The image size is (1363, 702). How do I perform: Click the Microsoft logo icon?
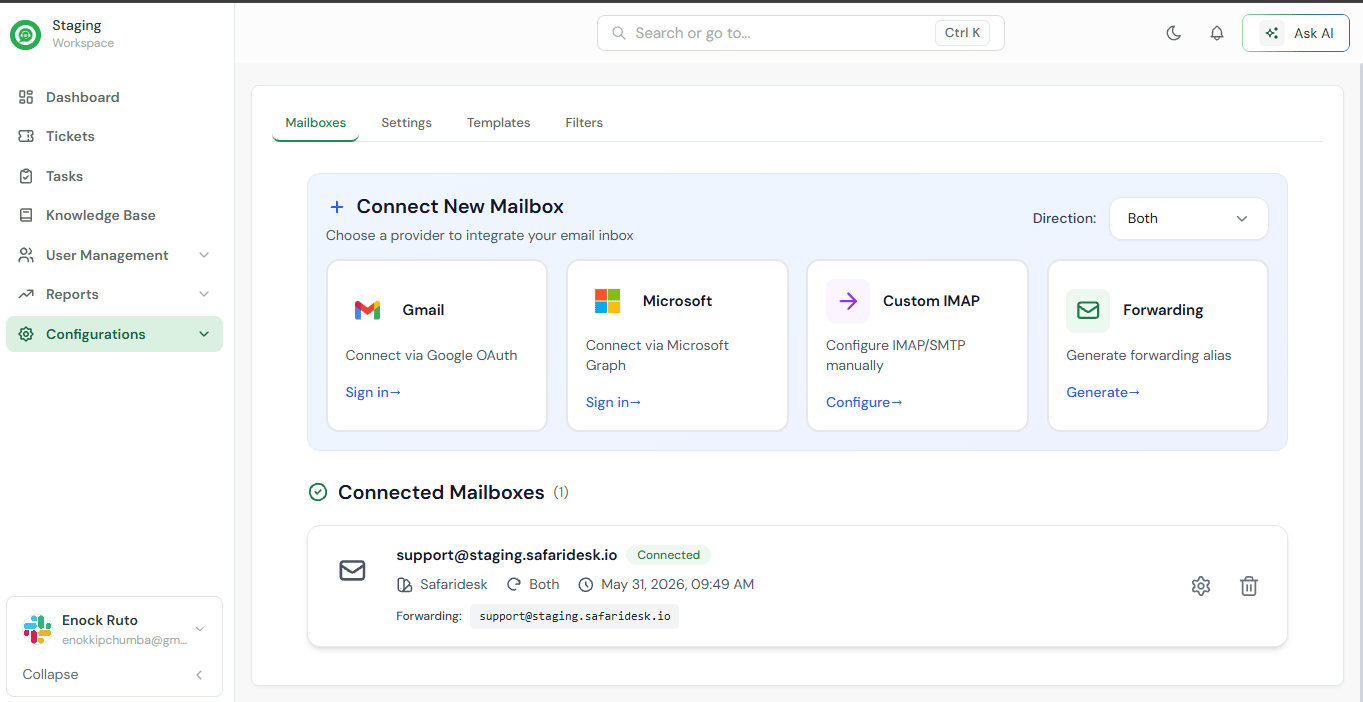tap(607, 301)
